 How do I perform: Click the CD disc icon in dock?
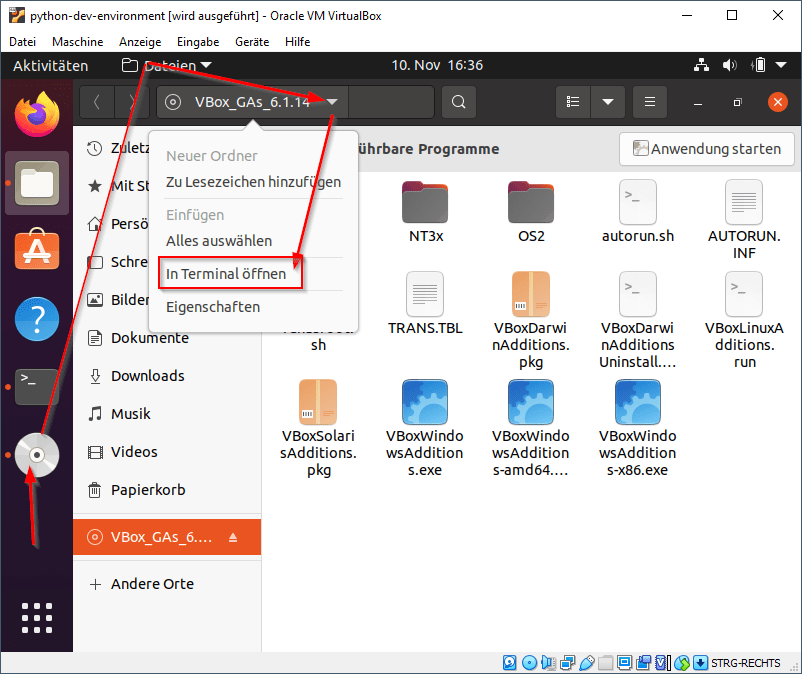tap(37, 455)
